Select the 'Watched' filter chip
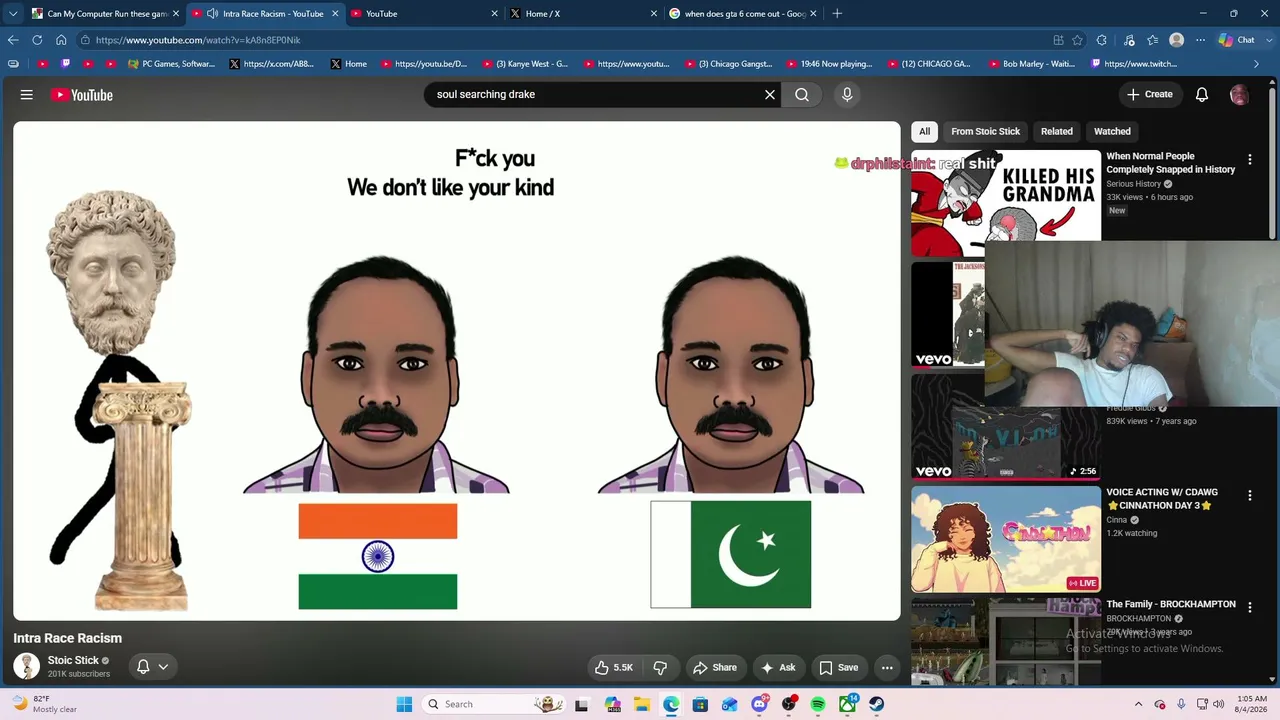 pyautogui.click(x=1112, y=131)
